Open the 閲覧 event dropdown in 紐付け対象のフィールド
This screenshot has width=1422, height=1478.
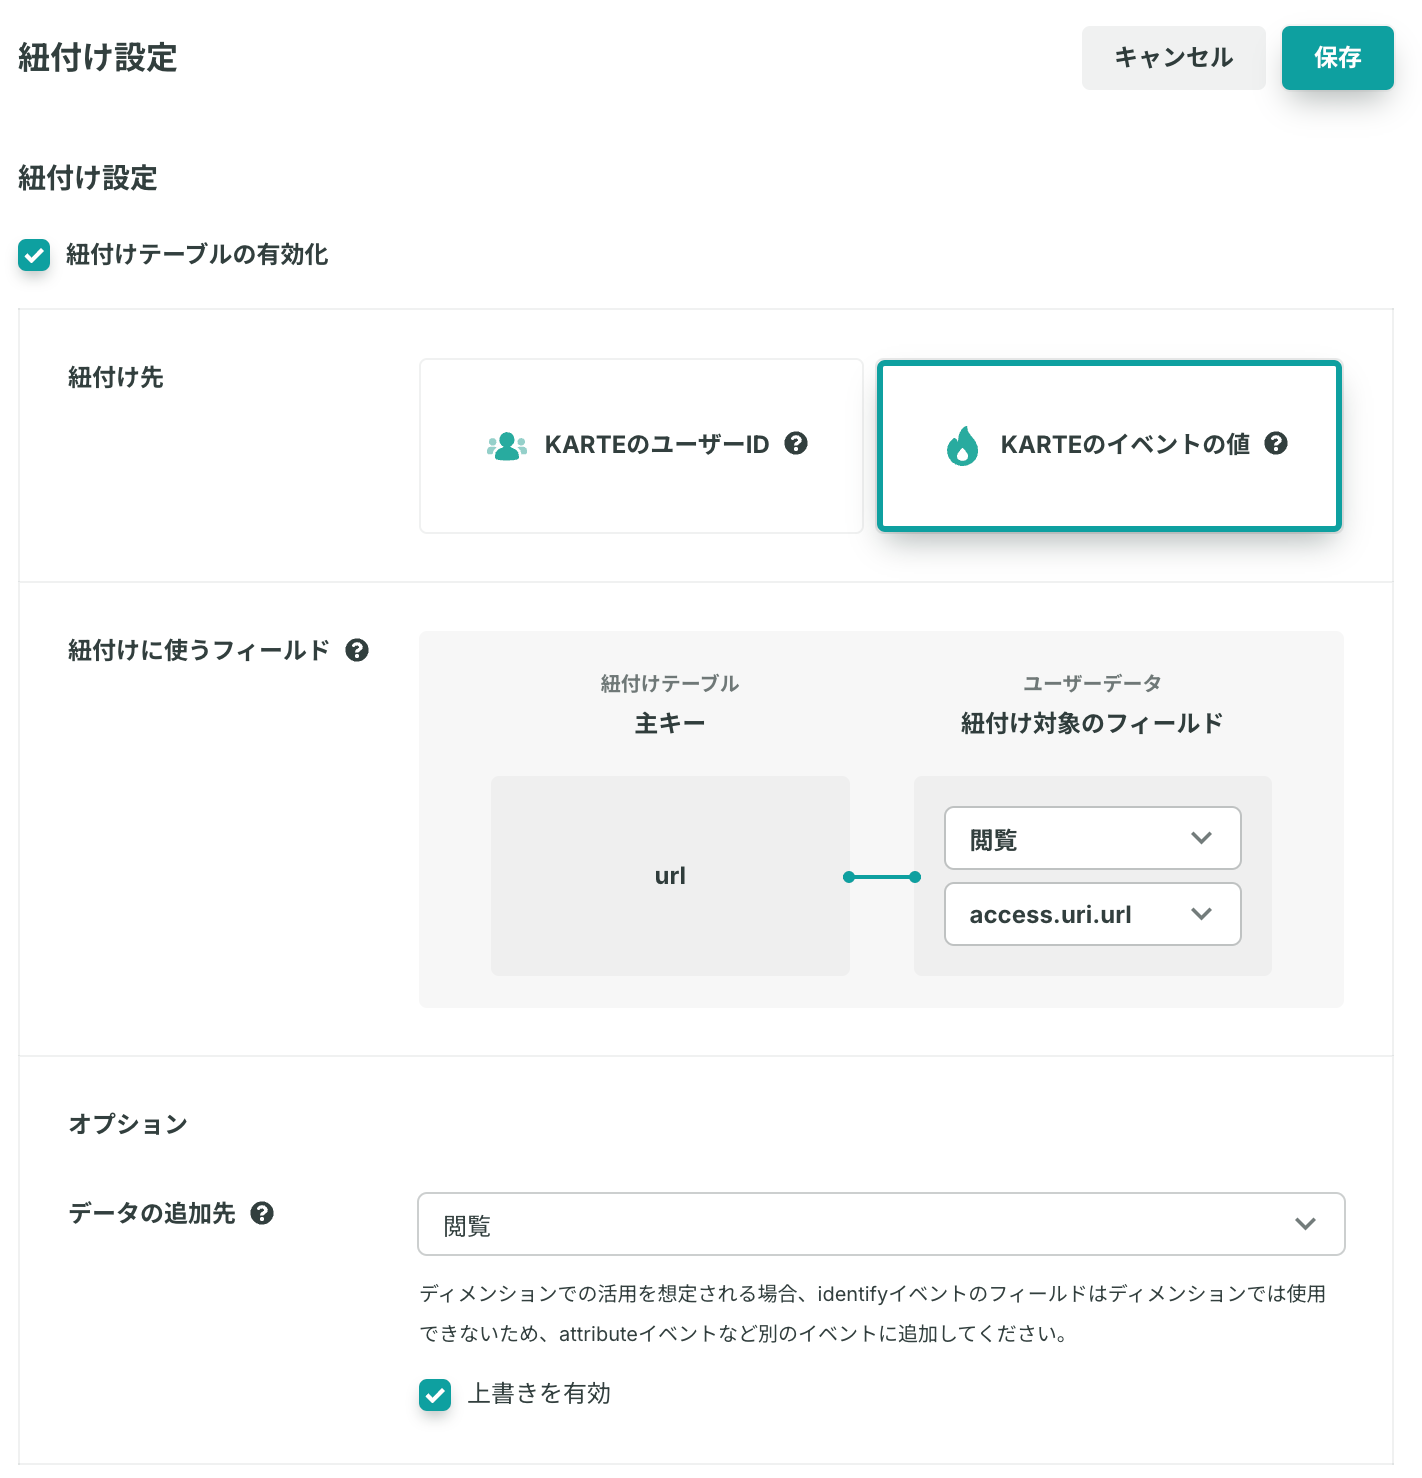point(1092,838)
